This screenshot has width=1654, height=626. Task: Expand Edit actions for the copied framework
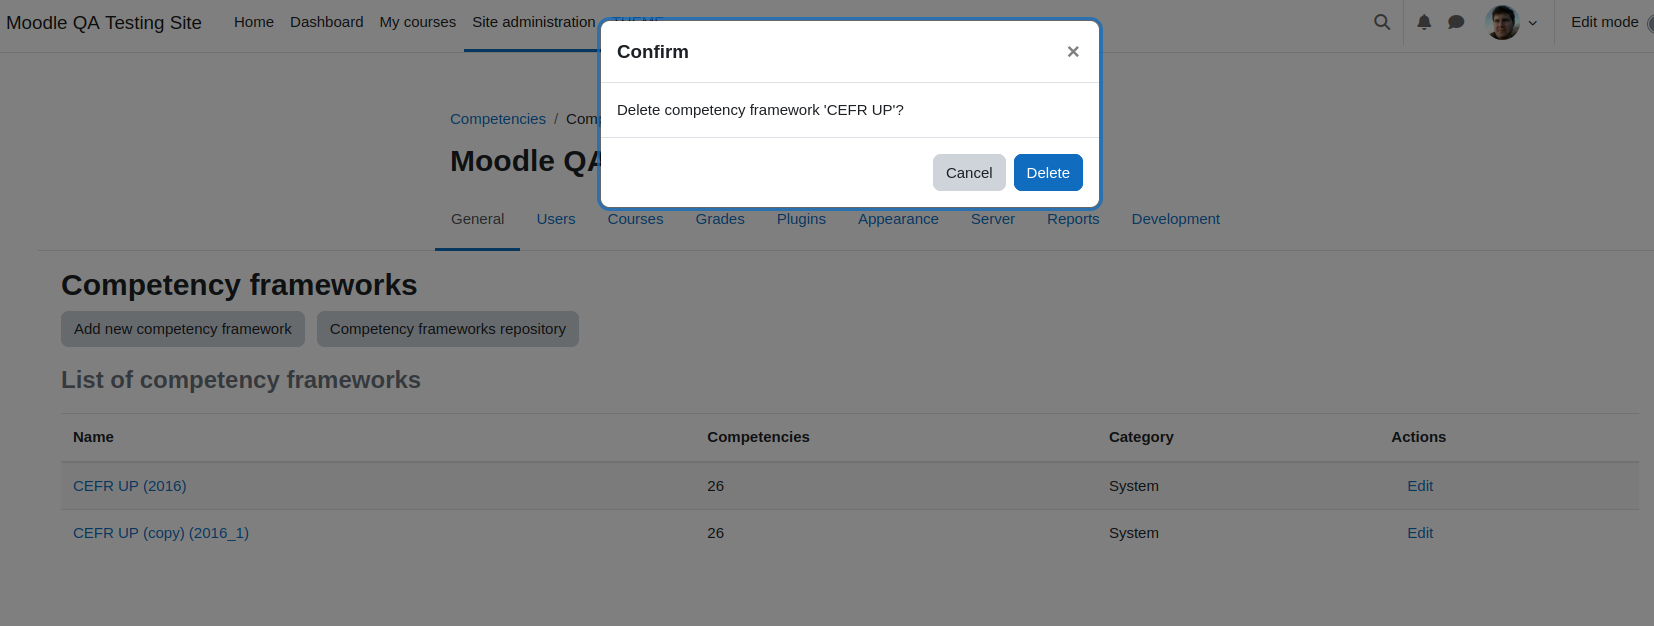(x=1420, y=533)
